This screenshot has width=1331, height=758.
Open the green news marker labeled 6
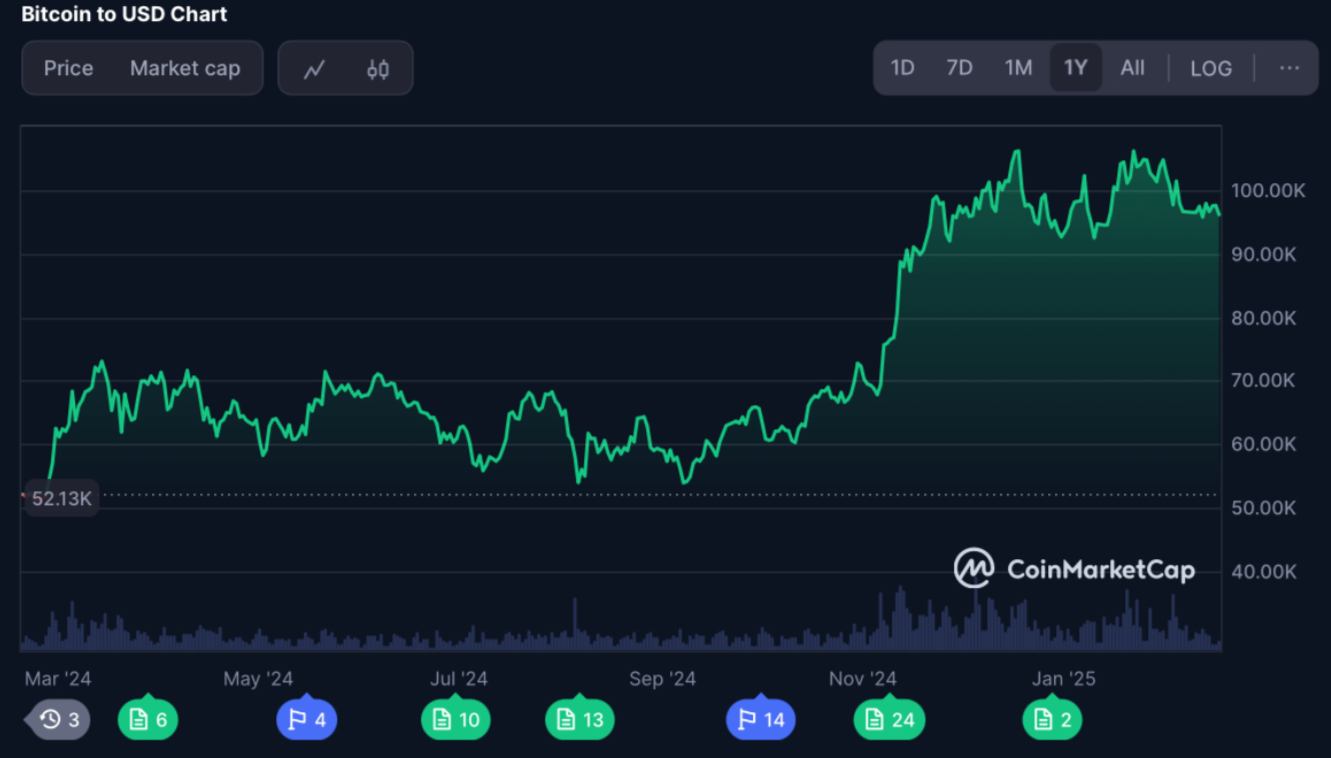pos(148,719)
